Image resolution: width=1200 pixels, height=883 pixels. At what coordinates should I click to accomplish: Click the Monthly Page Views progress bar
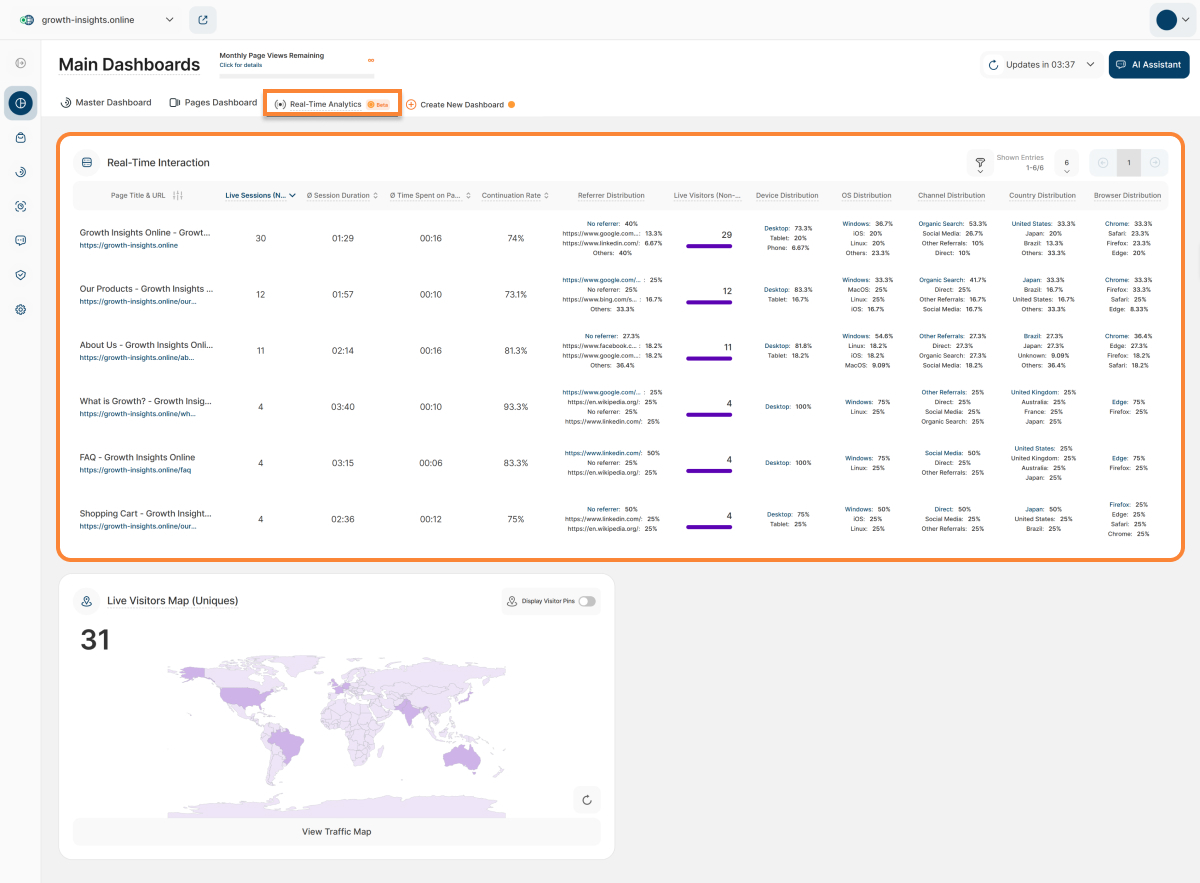(296, 75)
